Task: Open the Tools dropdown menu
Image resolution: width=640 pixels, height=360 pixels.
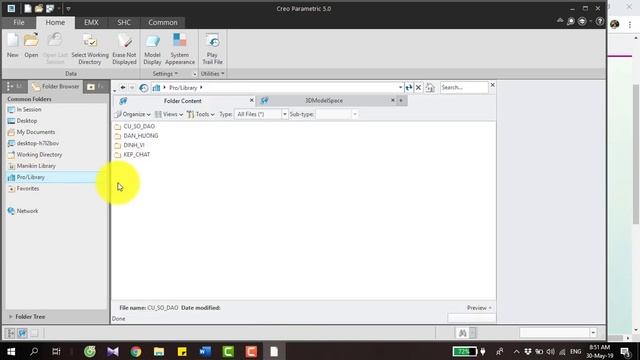Action: click(201, 114)
